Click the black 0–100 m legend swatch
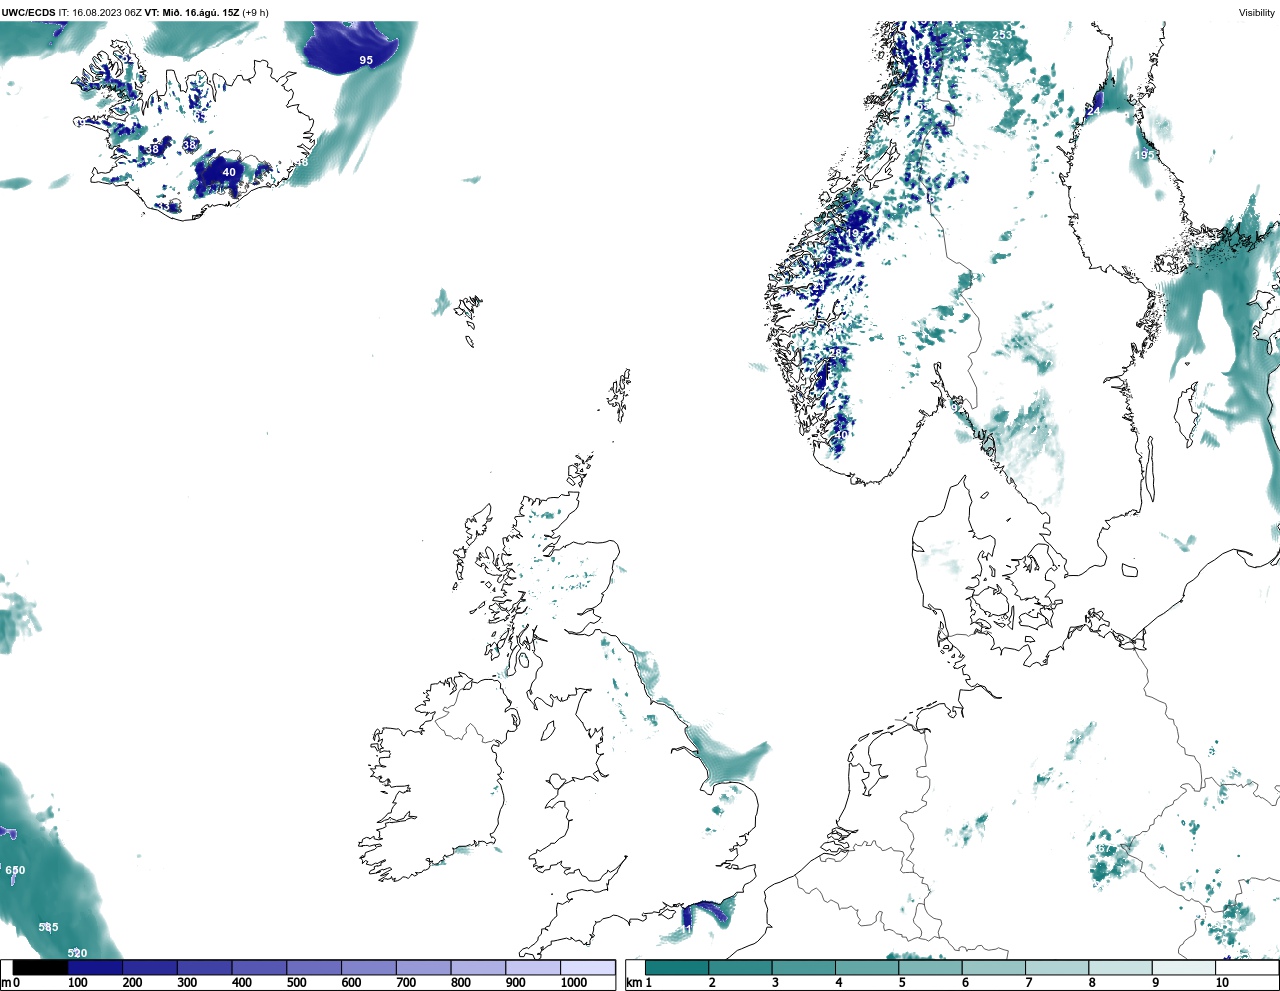The width and height of the screenshot is (1280, 991). 40,968
